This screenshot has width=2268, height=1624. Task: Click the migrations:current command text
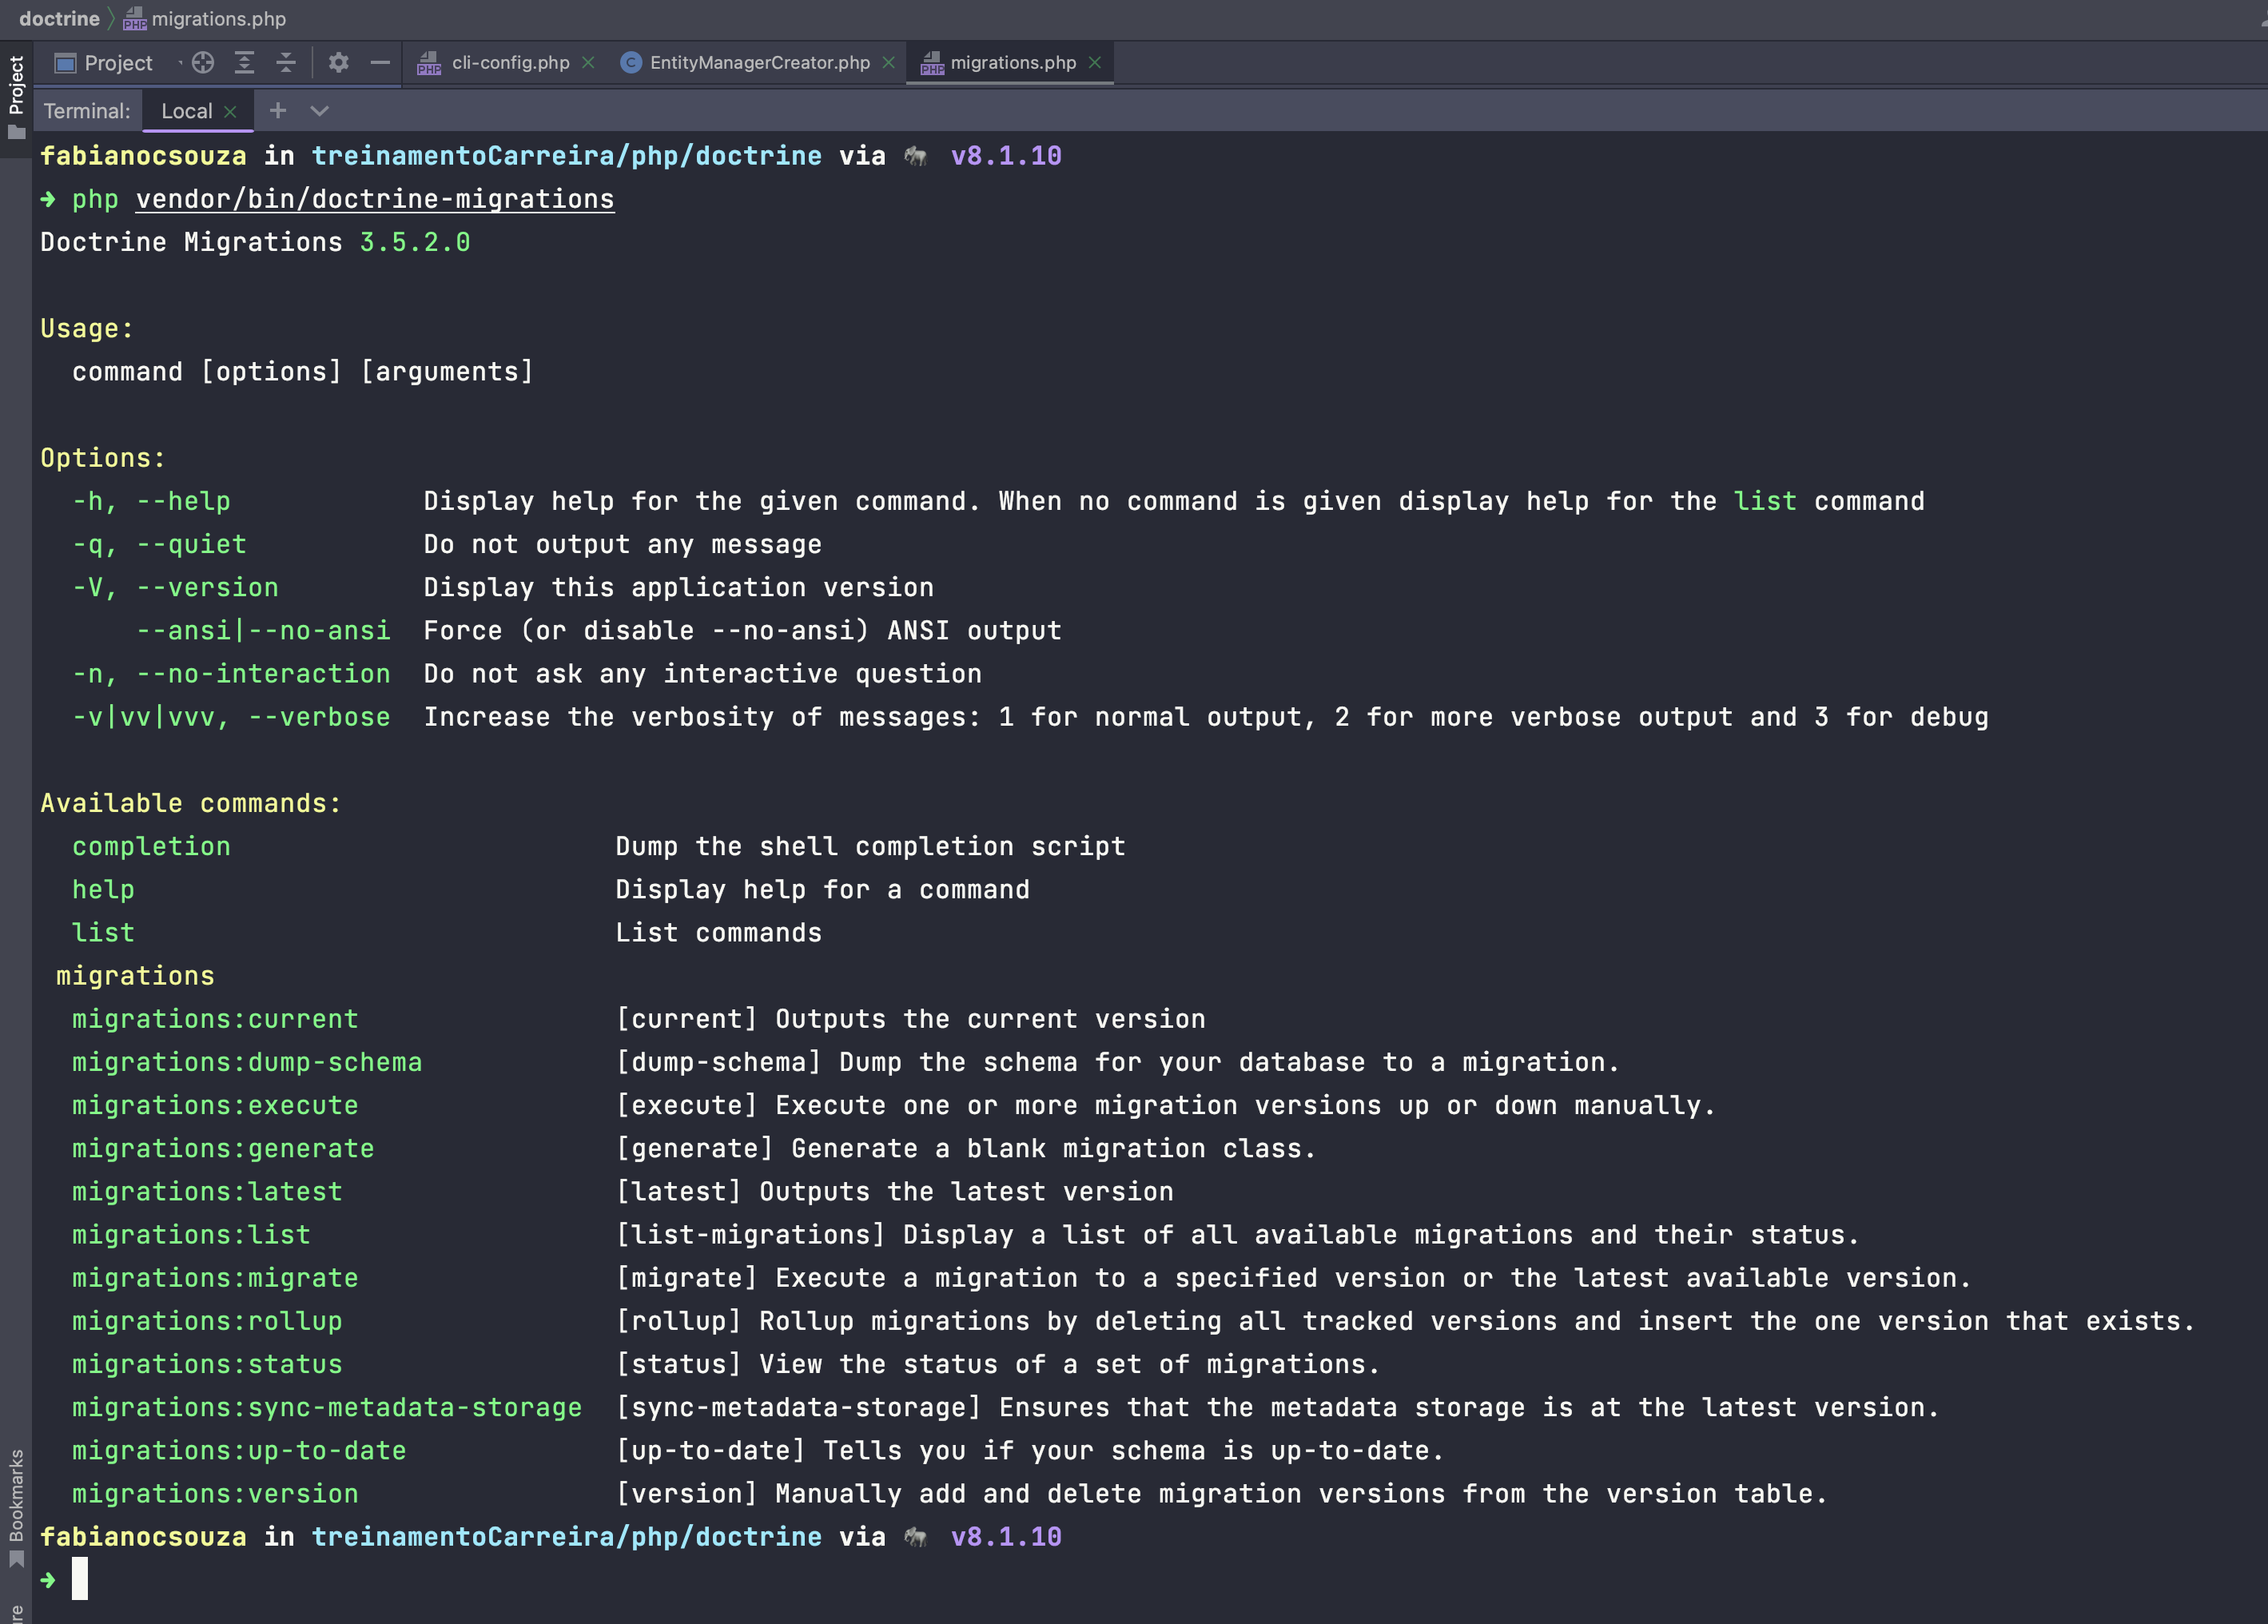point(215,1019)
